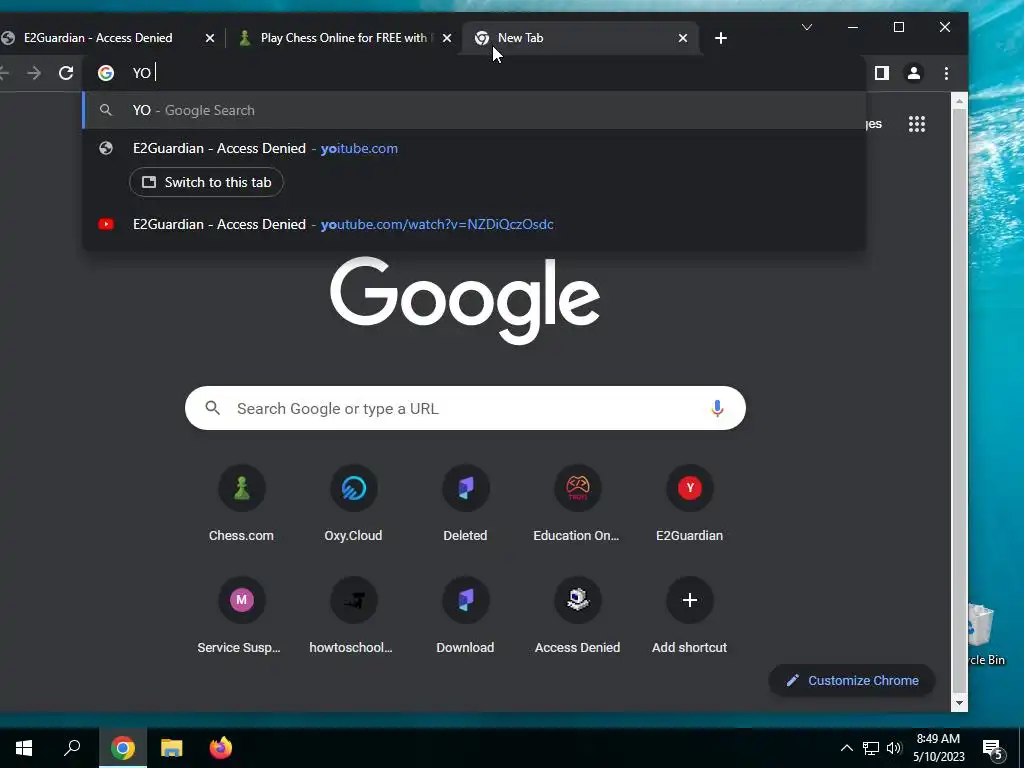Switch to Play Chess Online tab
The height and width of the screenshot is (768, 1024).
coord(344,38)
